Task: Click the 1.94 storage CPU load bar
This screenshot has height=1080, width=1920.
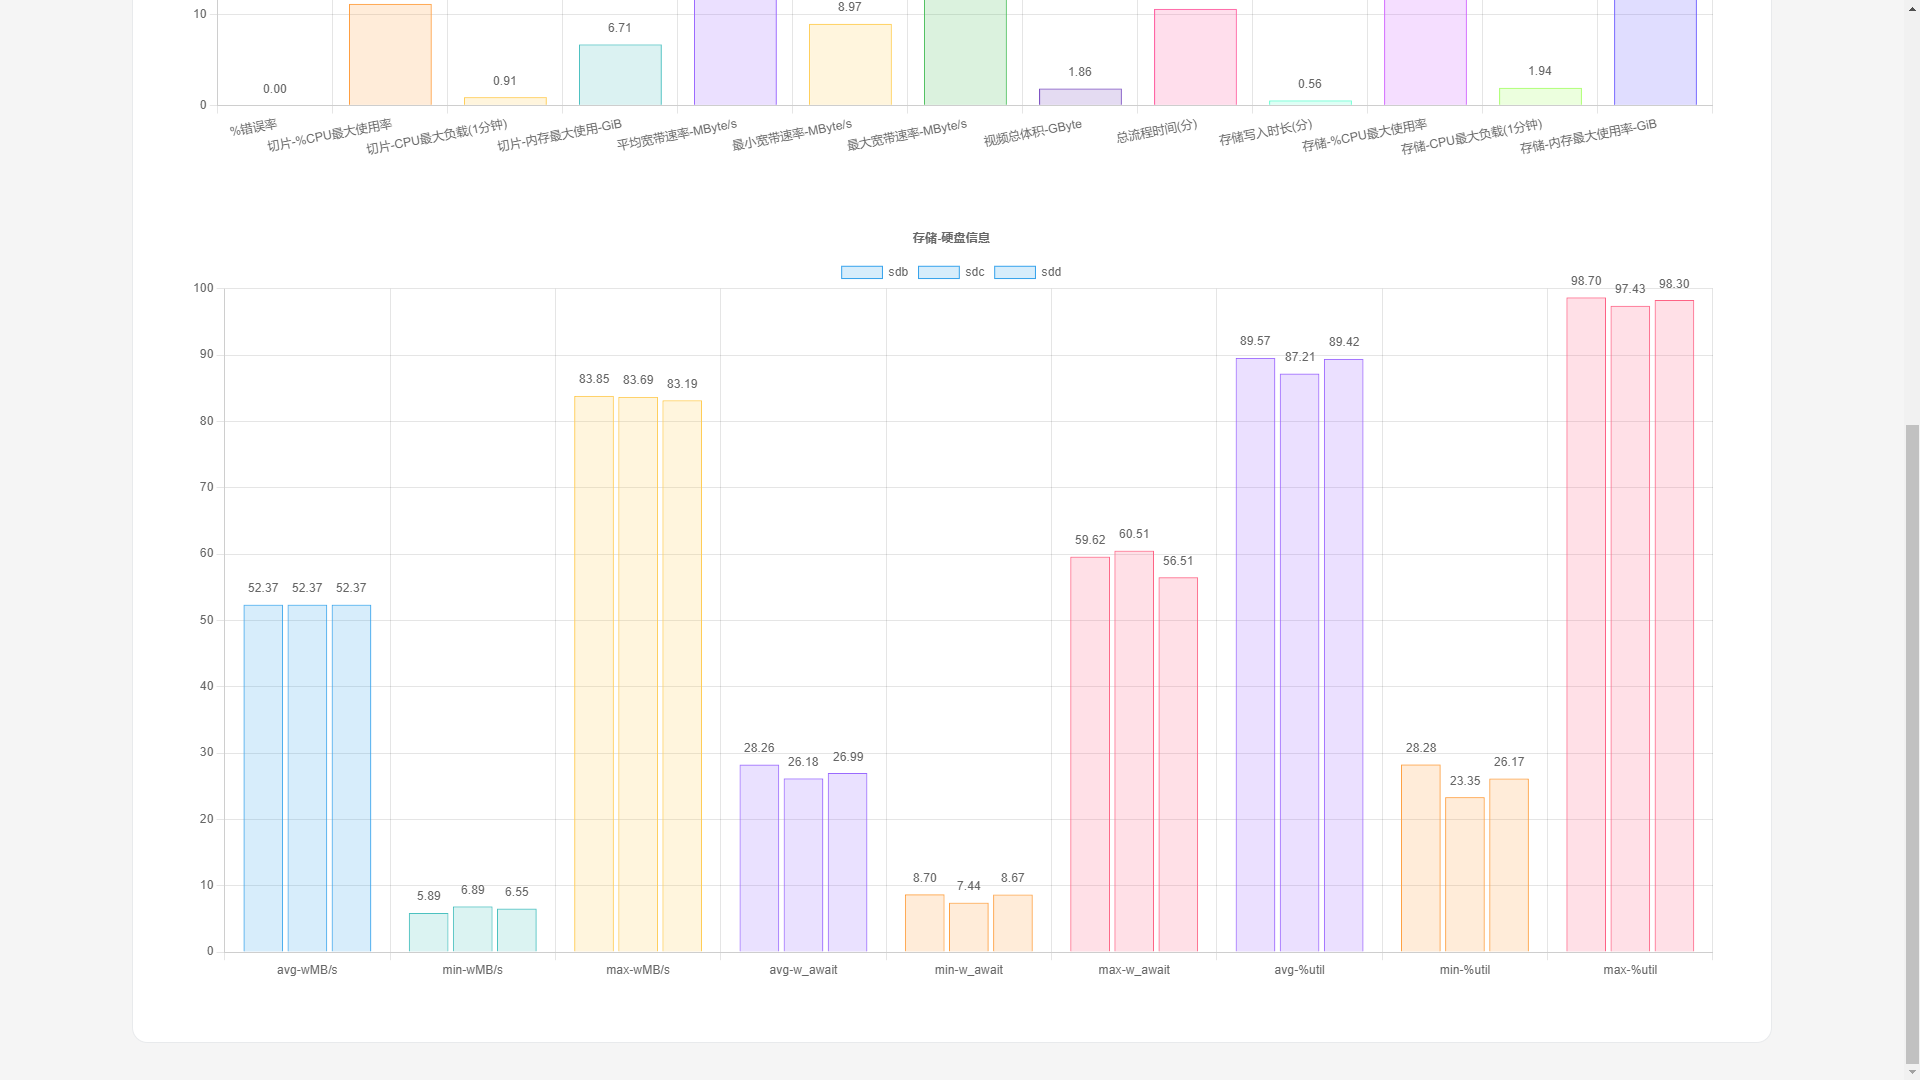Action: pos(1540,97)
